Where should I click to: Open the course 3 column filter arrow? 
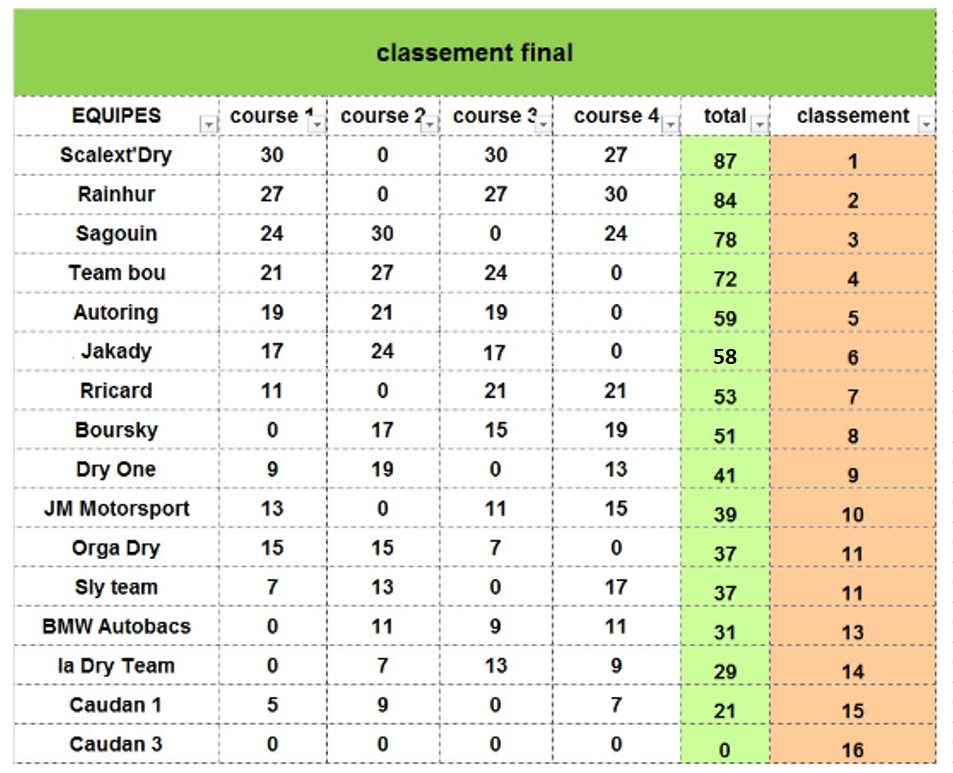tap(541, 125)
